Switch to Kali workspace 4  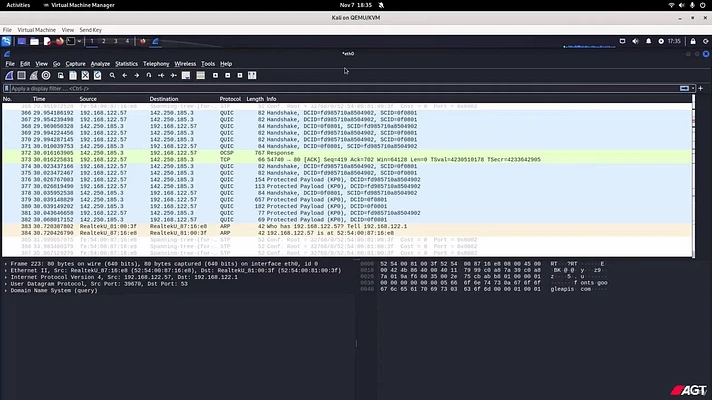(x=127, y=41)
